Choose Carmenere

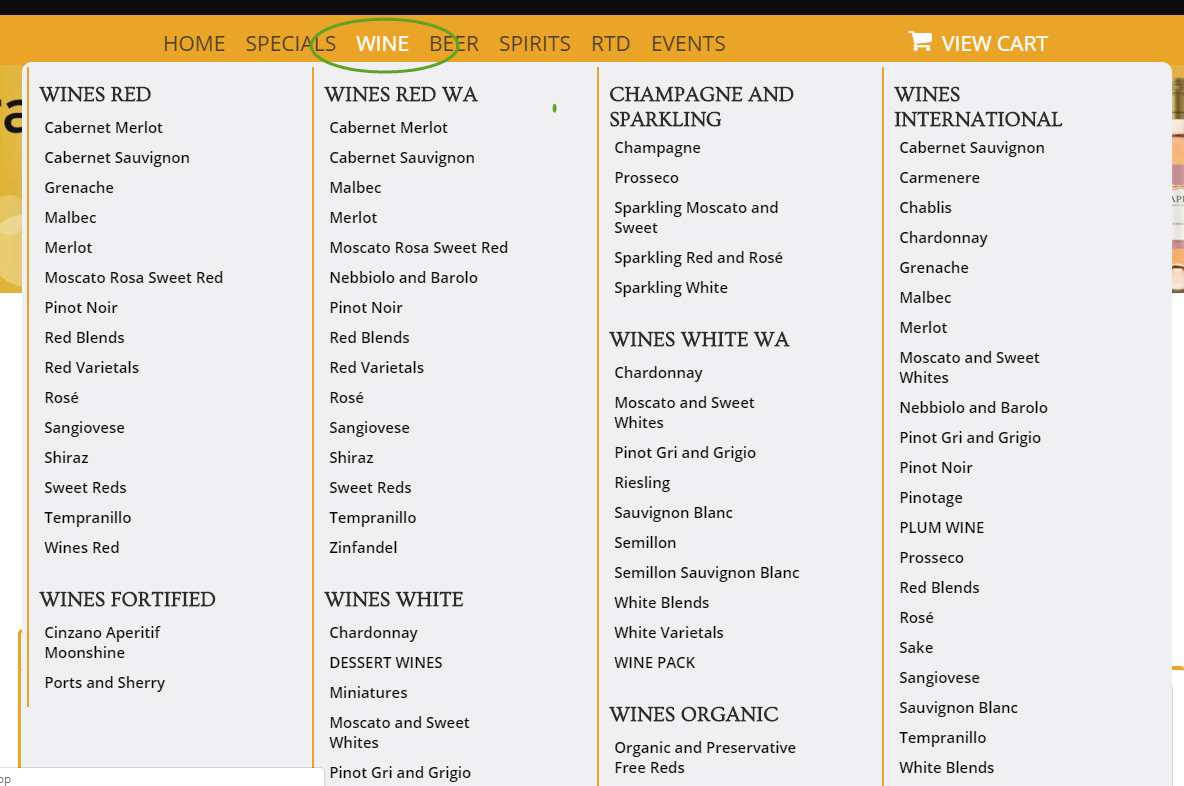point(939,178)
